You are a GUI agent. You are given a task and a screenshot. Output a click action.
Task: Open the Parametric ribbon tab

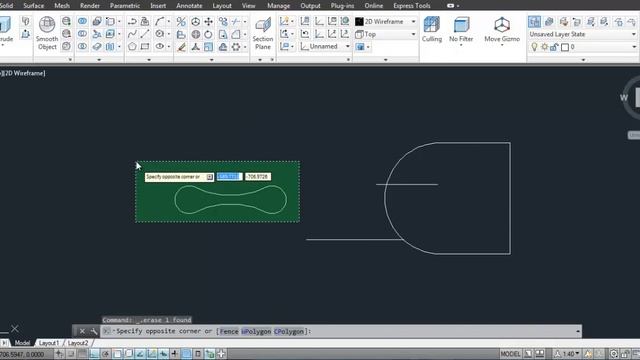coord(125,6)
